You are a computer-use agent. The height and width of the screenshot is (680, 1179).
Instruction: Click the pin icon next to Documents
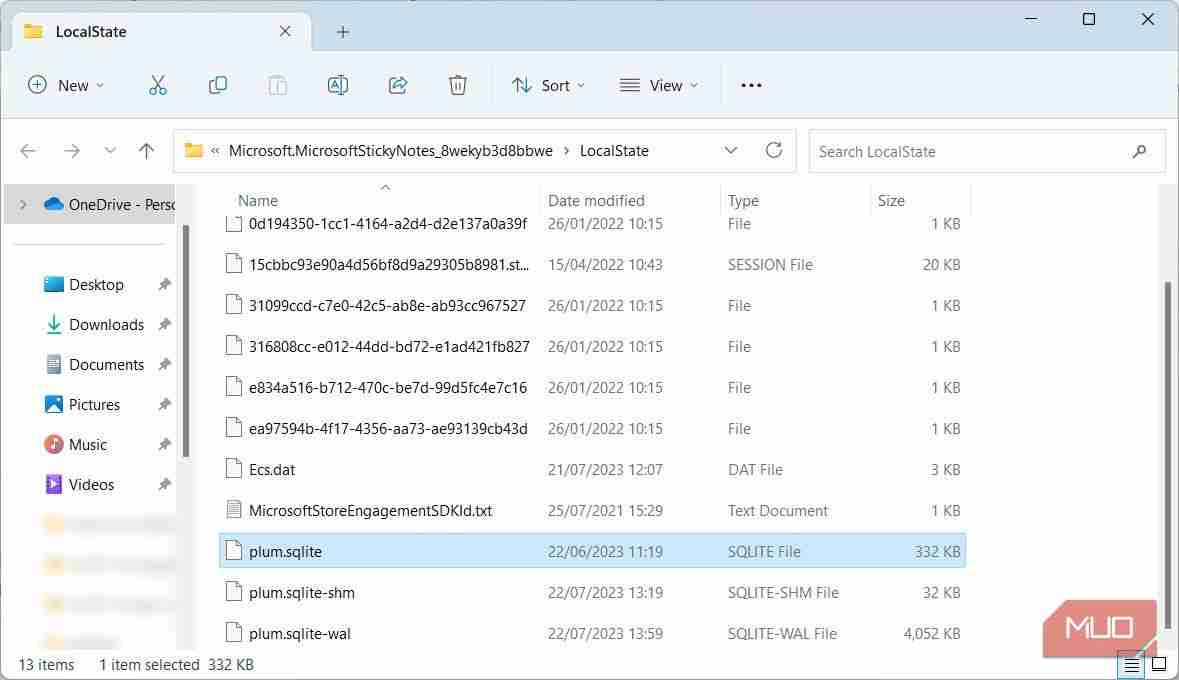[x=164, y=364]
